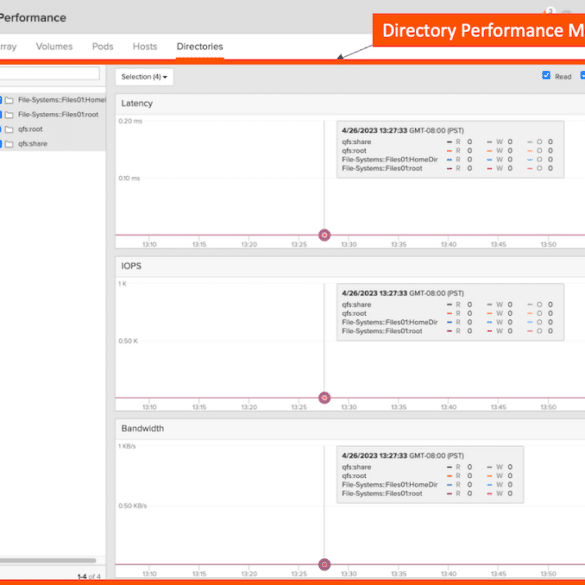The height and width of the screenshot is (585, 585).
Task: Click qfs:share in the Latency tooltip
Action: click(356, 142)
